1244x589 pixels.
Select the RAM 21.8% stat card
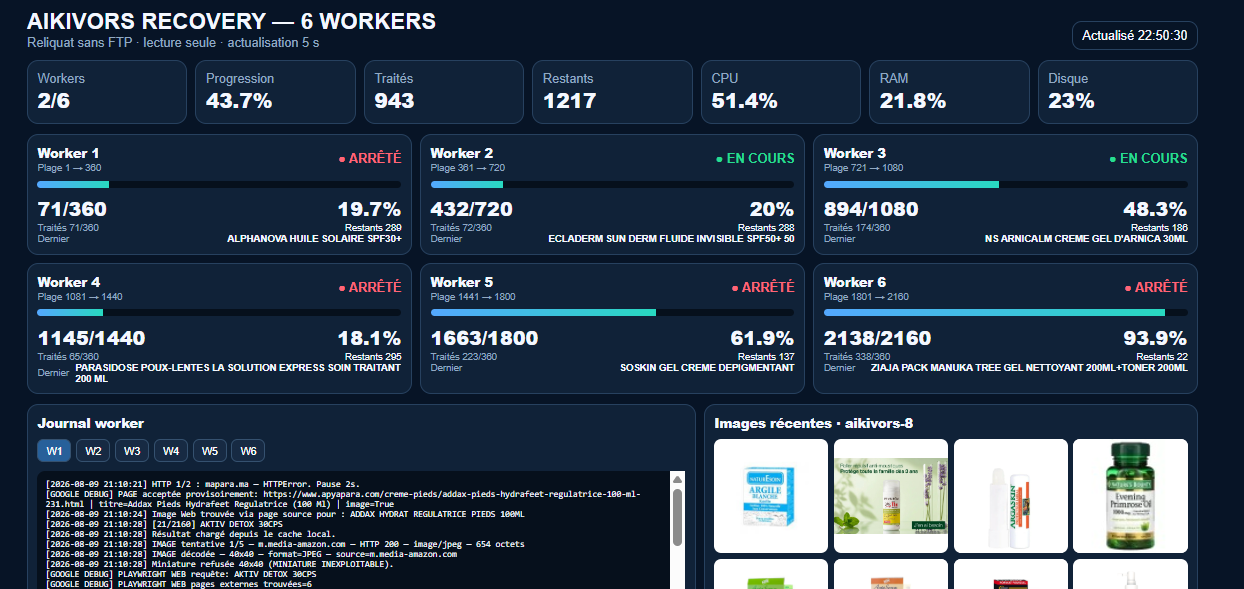tap(949, 92)
